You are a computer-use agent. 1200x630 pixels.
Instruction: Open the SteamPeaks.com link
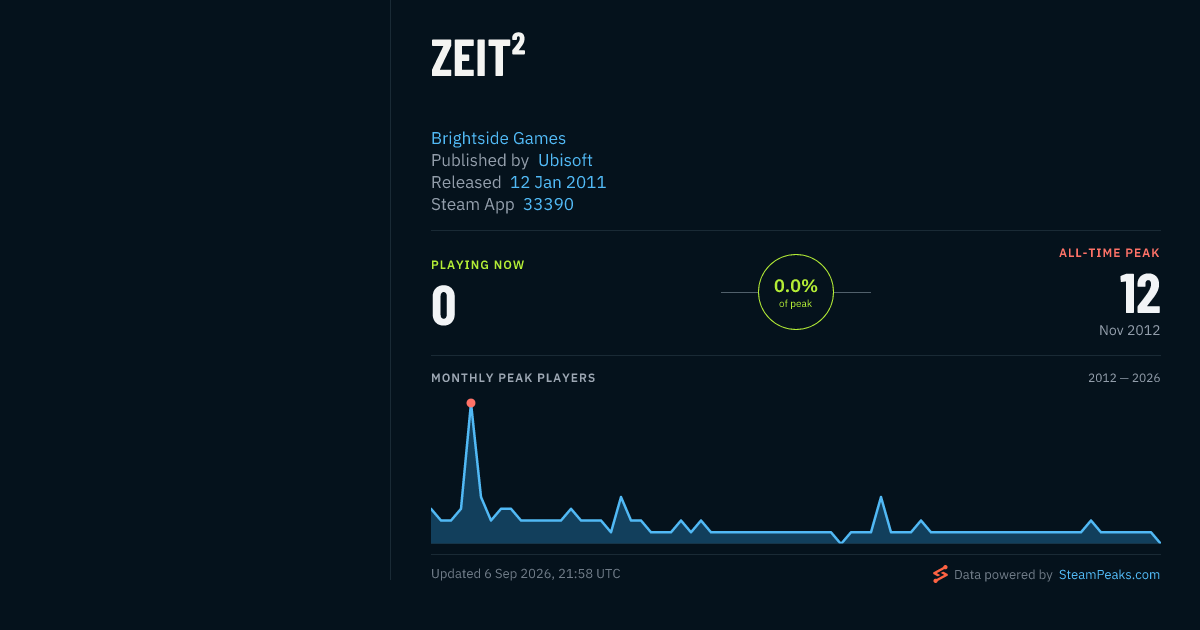1109,575
